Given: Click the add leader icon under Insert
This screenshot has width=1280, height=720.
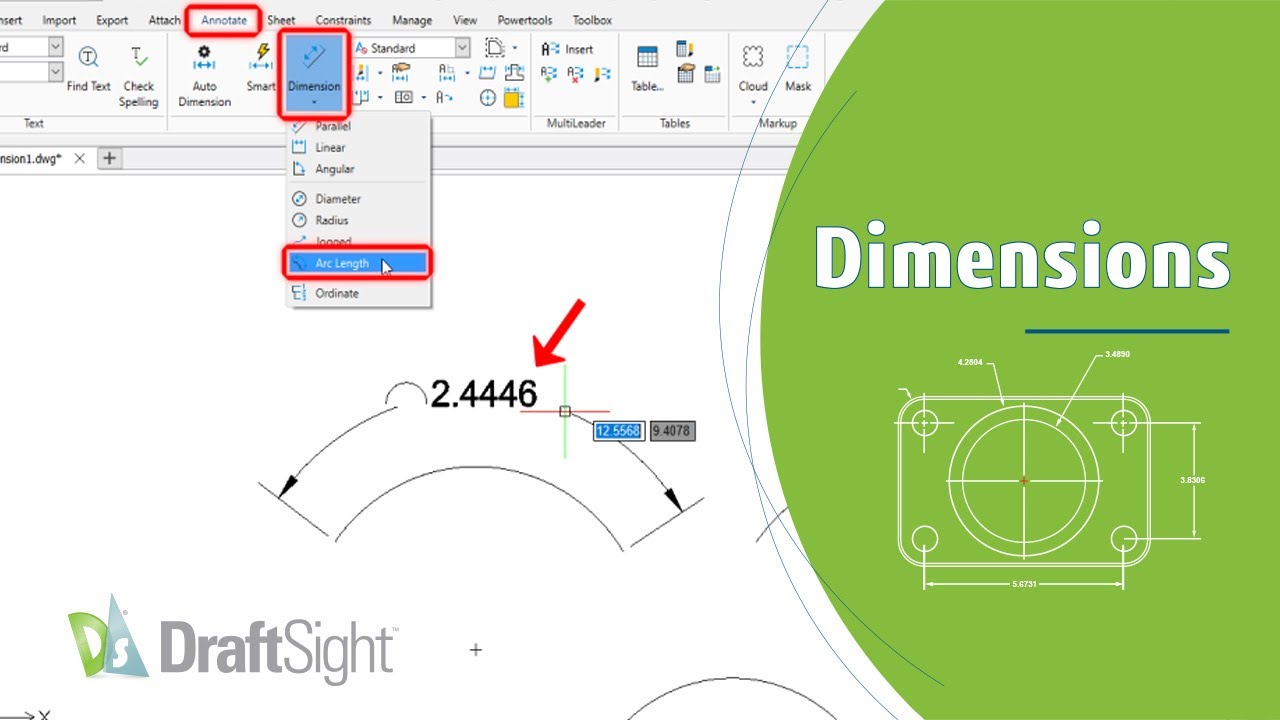Looking at the screenshot, I should 549,73.
